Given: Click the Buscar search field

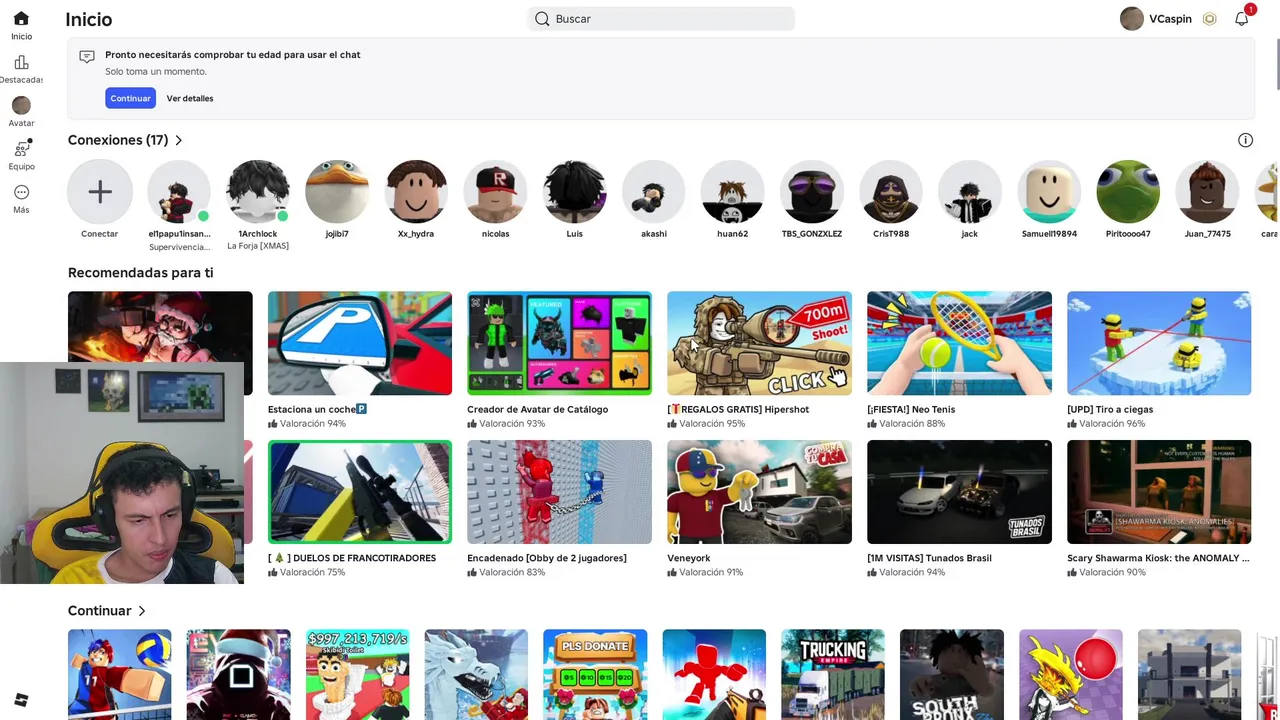Looking at the screenshot, I should tap(661, 19).
